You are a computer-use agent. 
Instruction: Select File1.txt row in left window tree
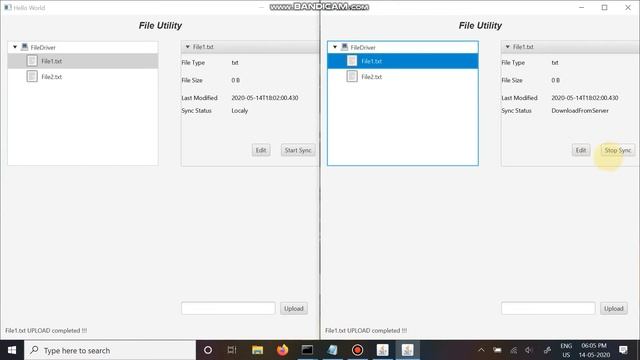click(83, 61)
